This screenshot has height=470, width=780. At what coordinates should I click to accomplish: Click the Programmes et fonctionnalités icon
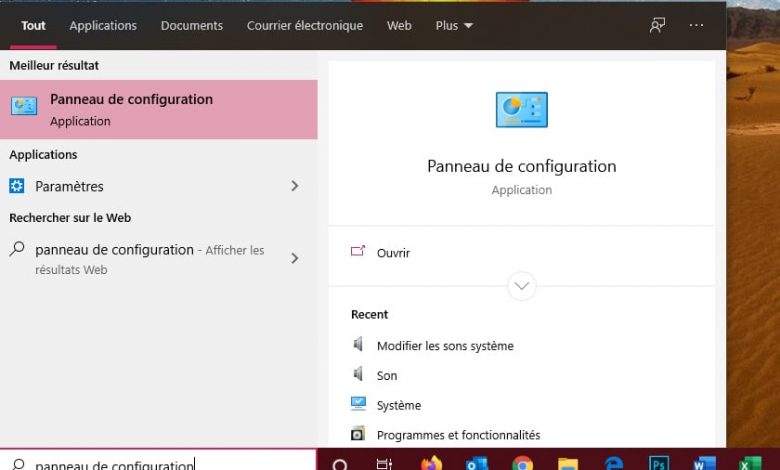tap(358, 434)
